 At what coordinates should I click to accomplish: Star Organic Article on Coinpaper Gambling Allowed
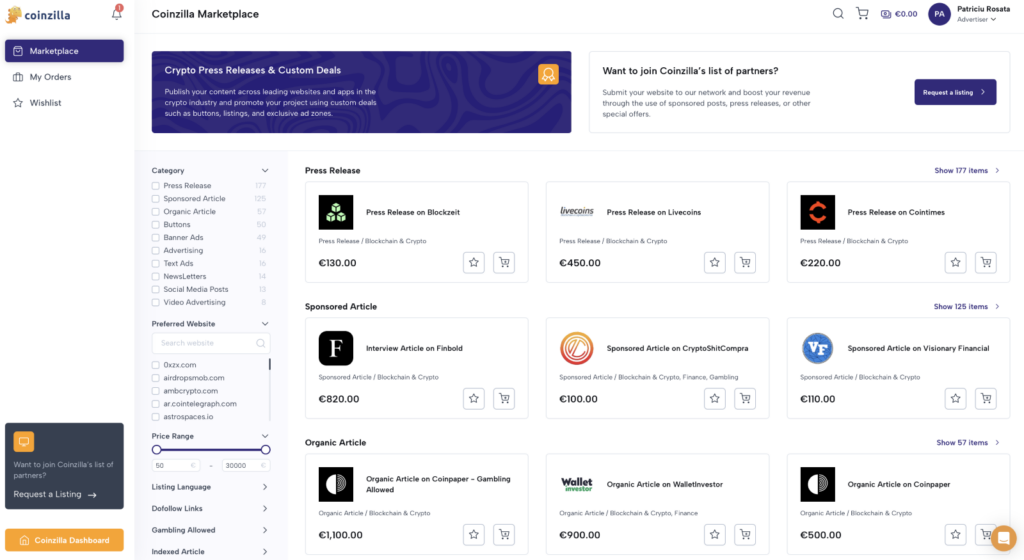click(x=473, y=535)
